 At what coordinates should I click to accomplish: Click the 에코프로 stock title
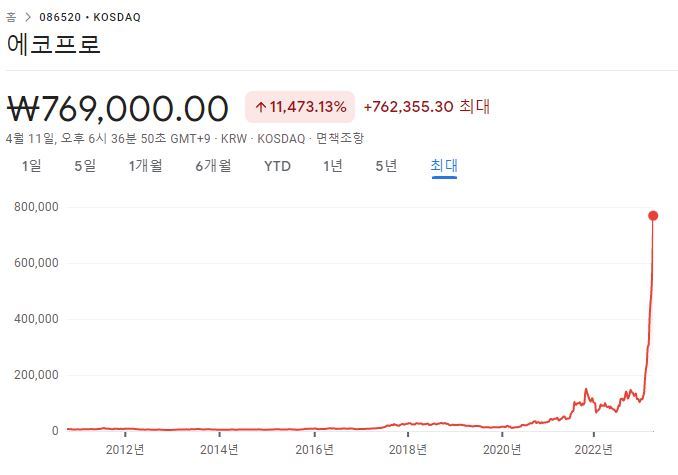(54, 44)
